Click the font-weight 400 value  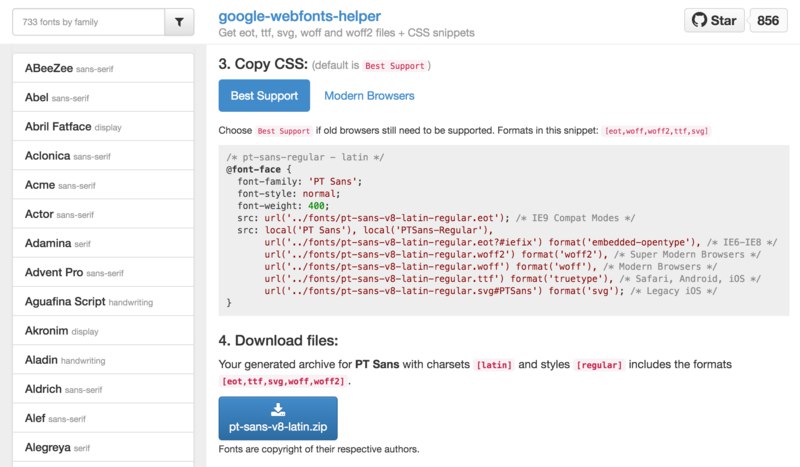click(316, 206)
